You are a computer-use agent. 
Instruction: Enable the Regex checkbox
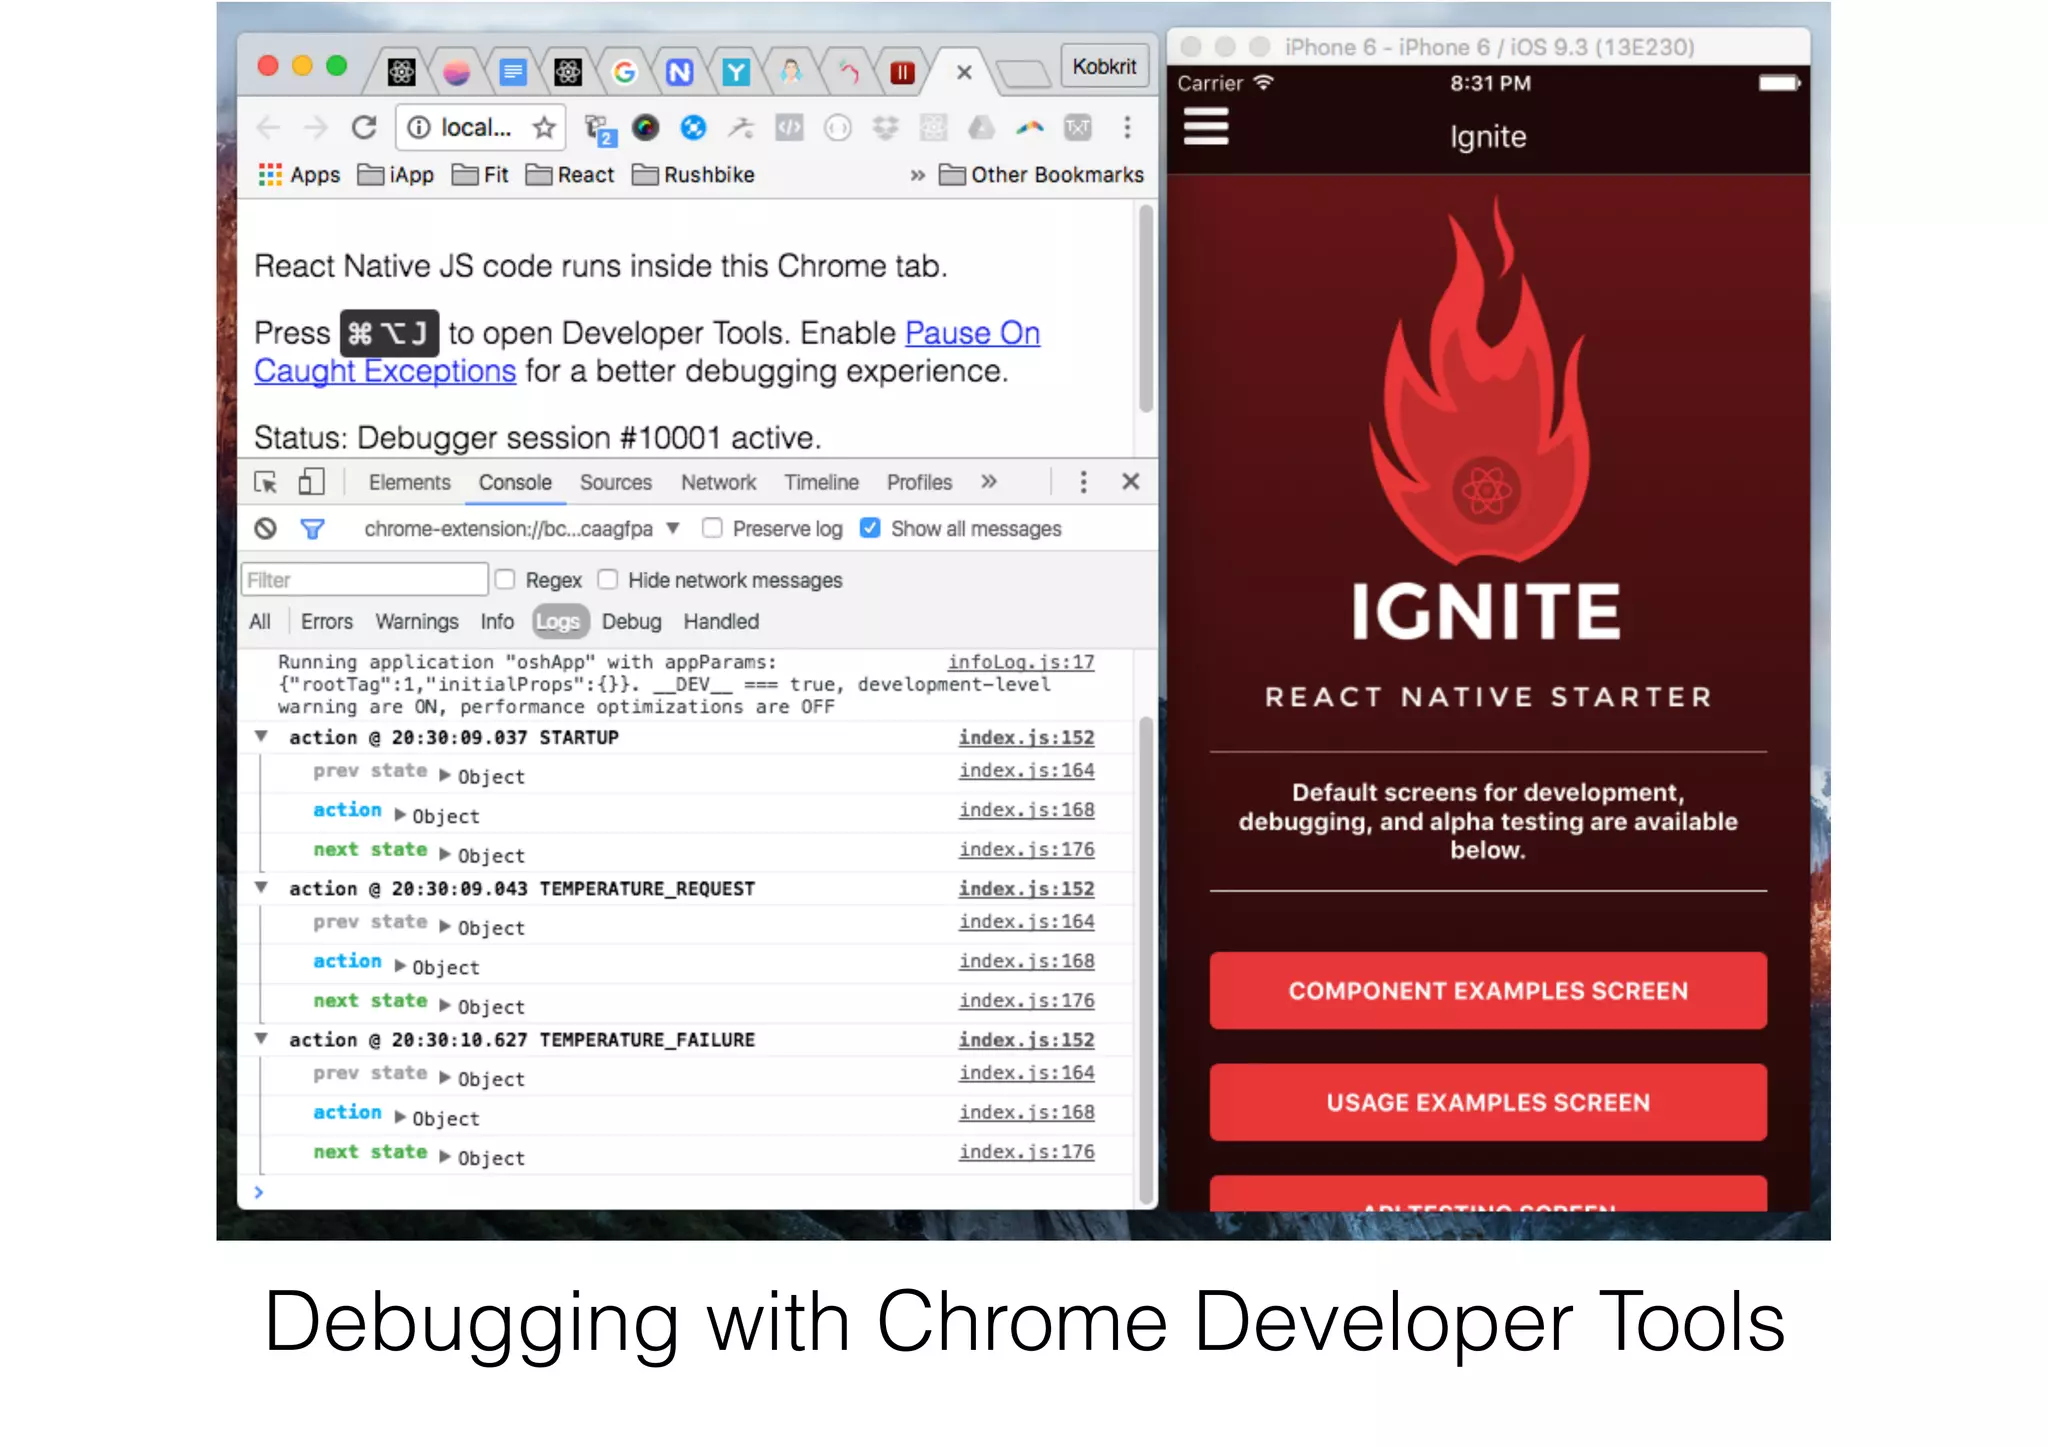505,580
